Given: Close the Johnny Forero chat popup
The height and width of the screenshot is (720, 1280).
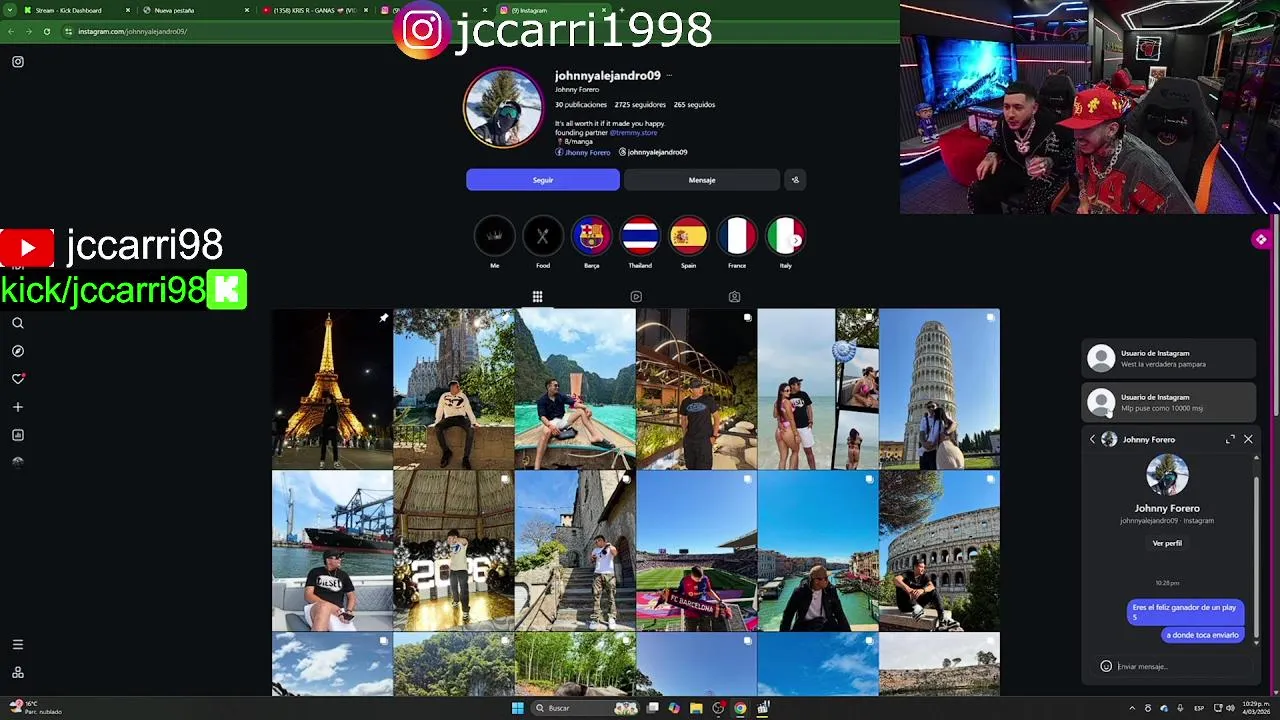Looking at the screenshot, I should (1248, 439).
